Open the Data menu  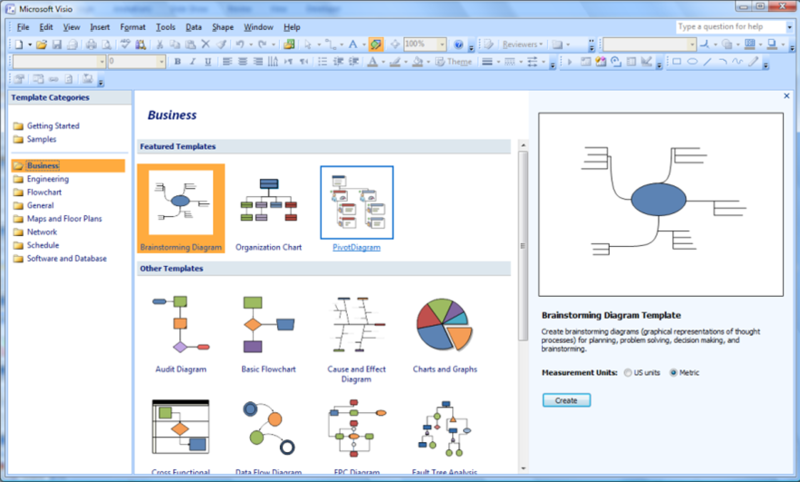[x=193, y=27]
